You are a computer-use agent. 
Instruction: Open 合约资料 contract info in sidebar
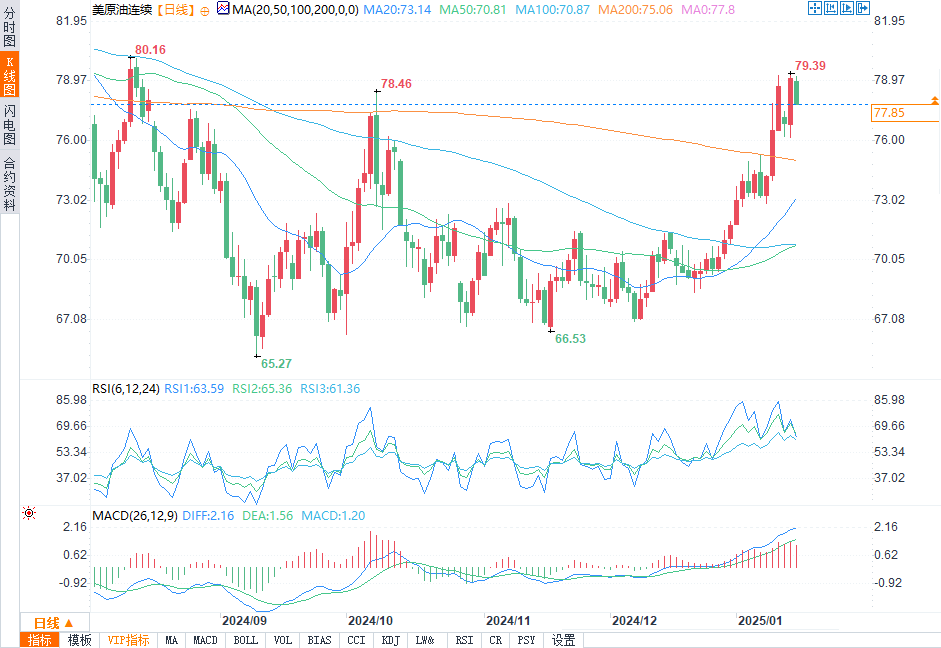pos(10,184)
